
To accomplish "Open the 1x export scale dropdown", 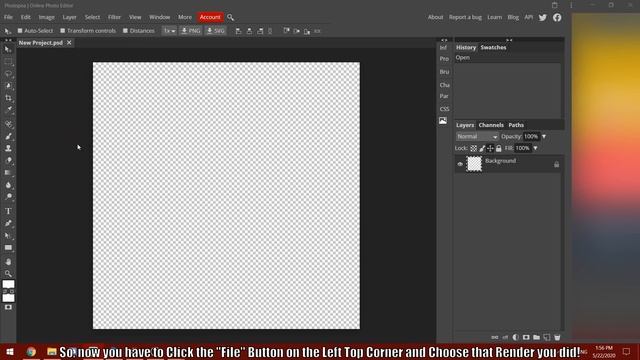I will (169, 31).
